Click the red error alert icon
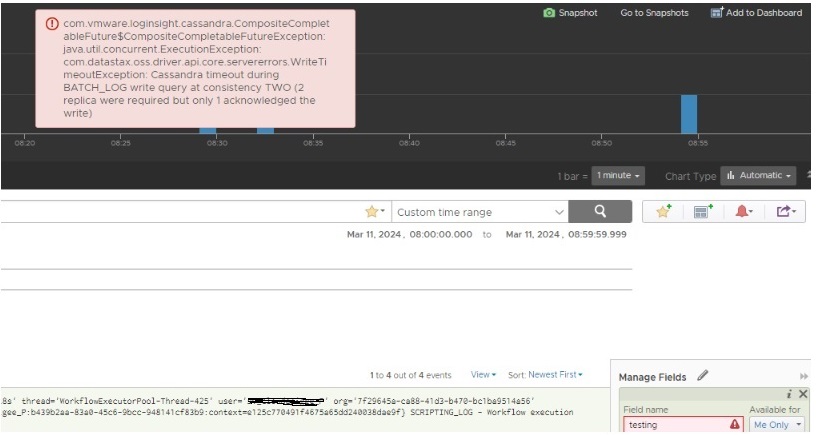The width and height of the screenshot is (816, 435). click(52, 24)
